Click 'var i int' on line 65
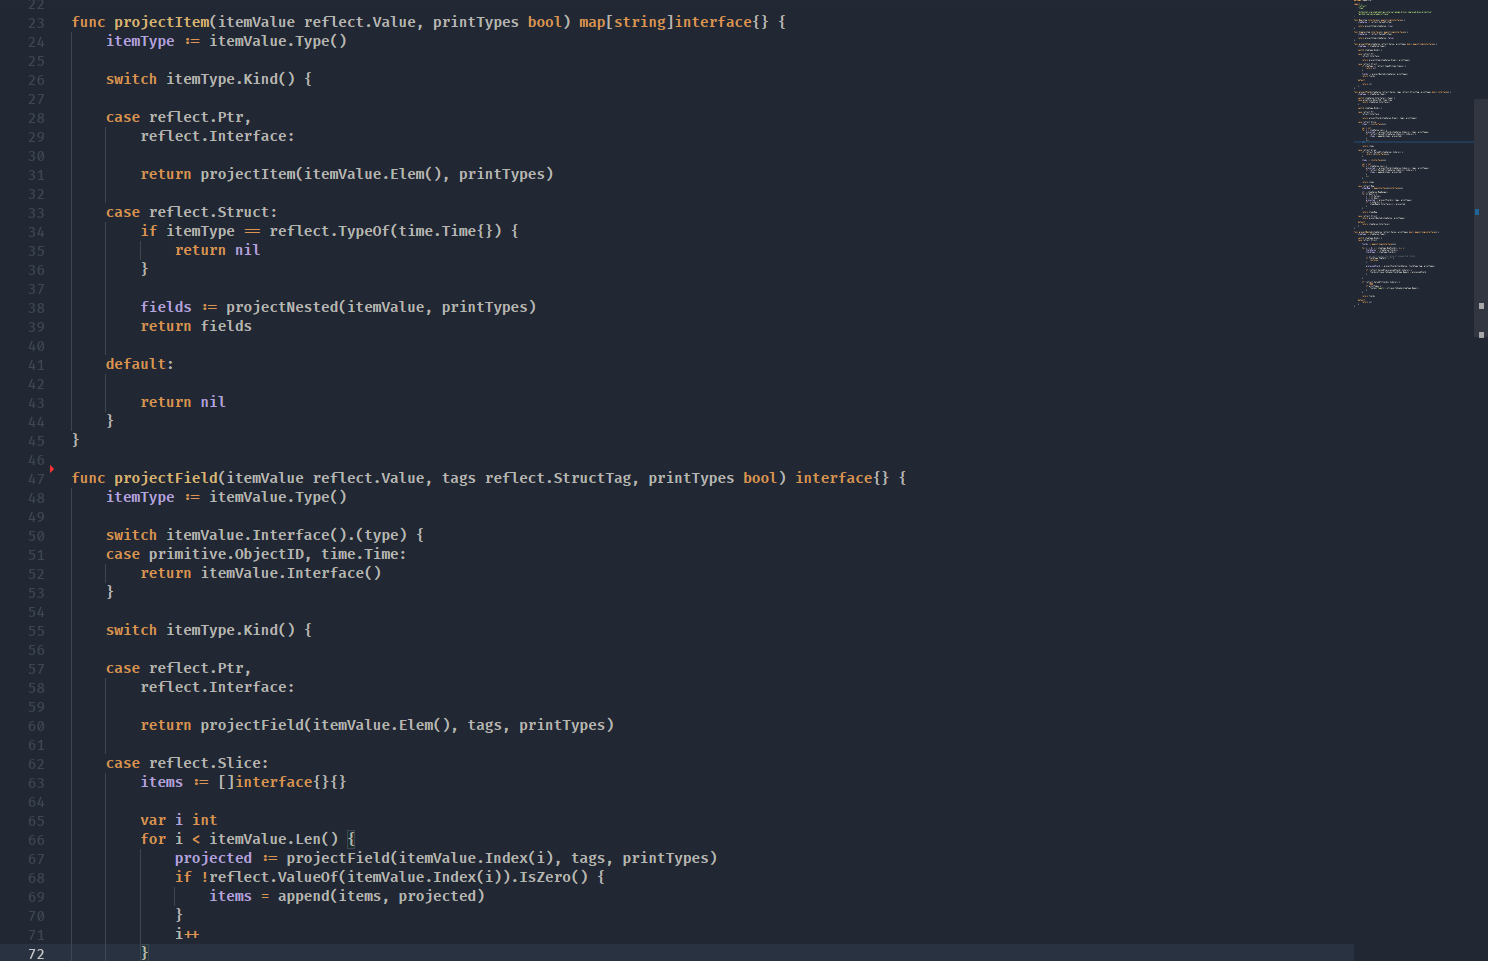Image resolution: width=1488 pixels, height=961 pixels. click(x=179, y=820)
